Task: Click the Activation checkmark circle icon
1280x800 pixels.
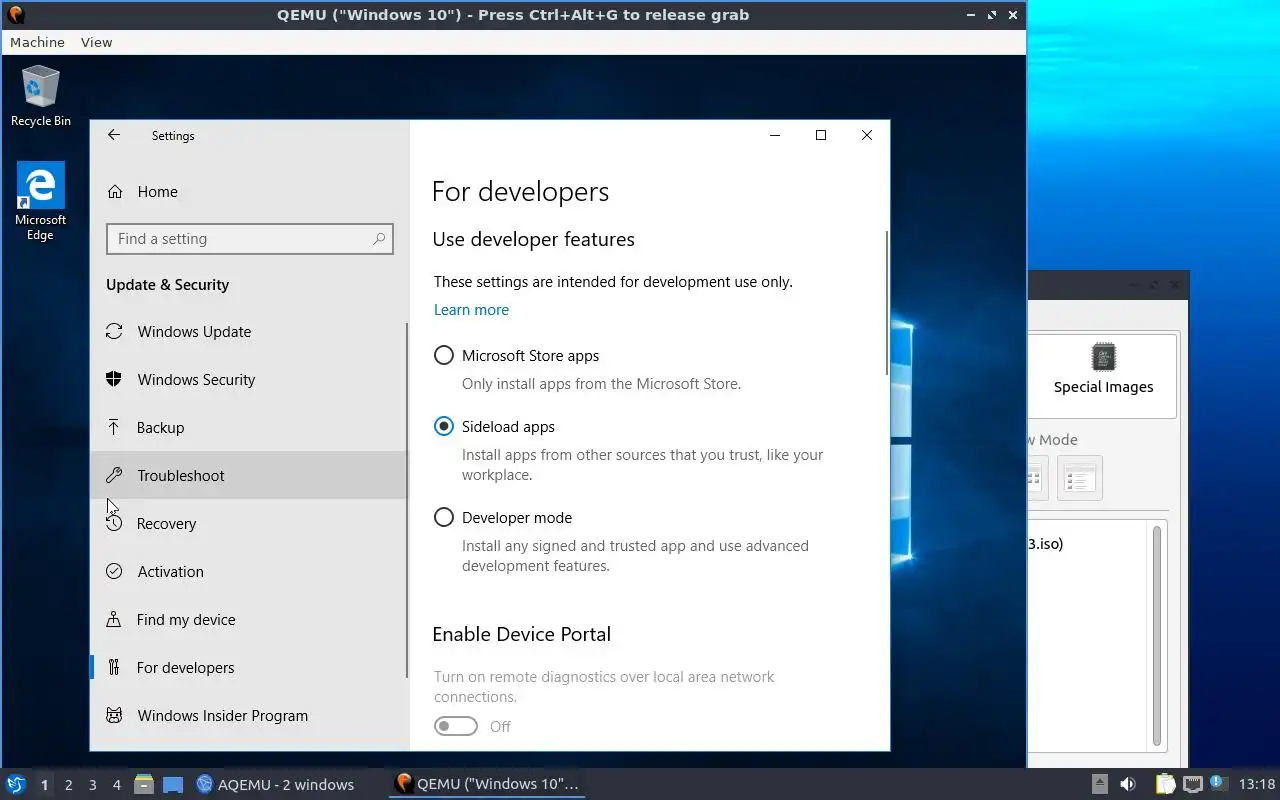Action: tap(114, 572)
